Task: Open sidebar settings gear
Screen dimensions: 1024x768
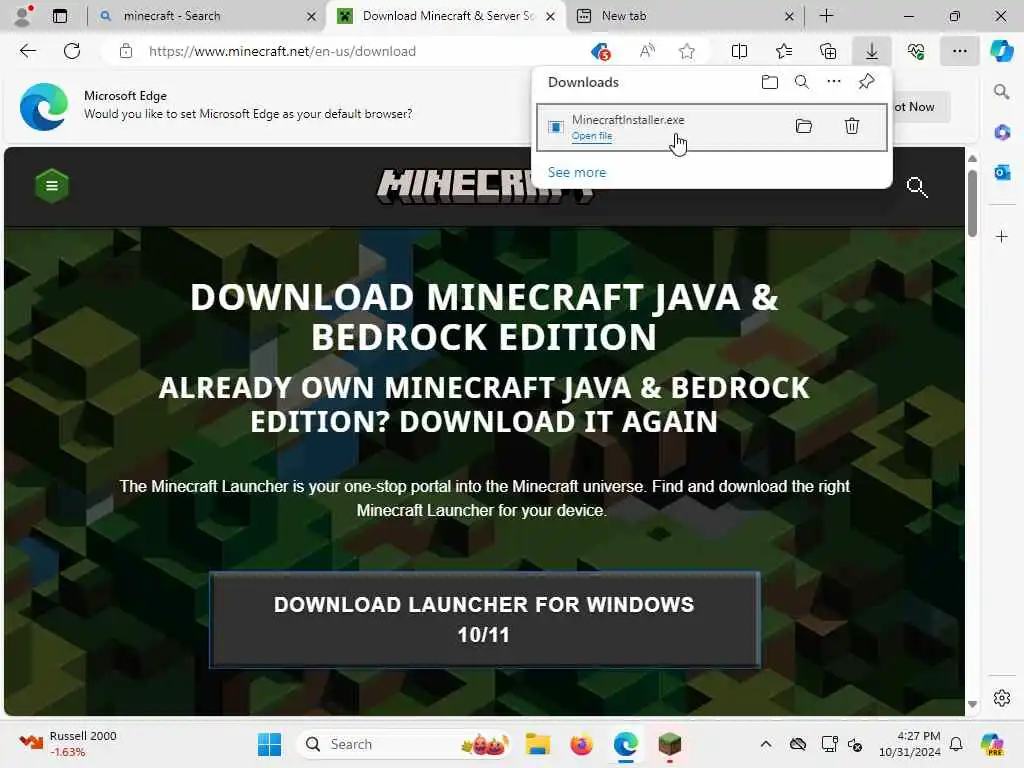Action: 1002,698
